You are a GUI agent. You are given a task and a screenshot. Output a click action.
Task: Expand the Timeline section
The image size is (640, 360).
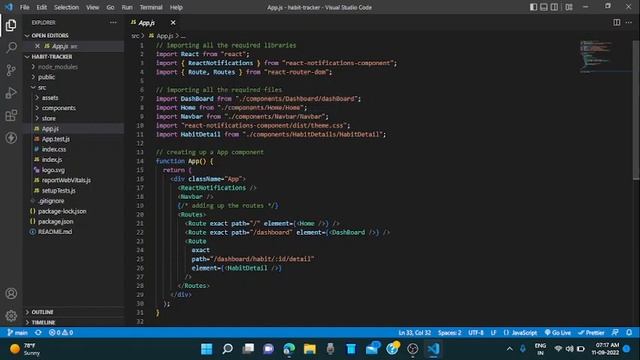coord(73,322)
